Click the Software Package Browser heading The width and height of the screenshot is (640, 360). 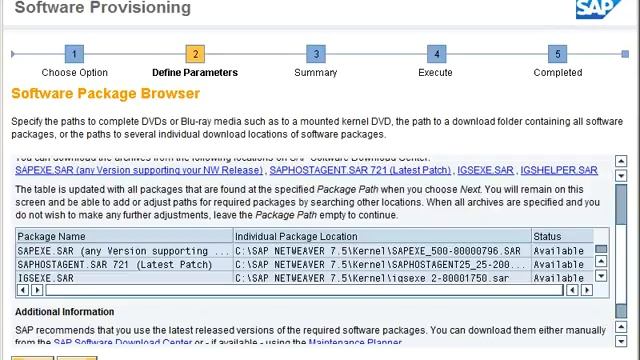[106, 93]
